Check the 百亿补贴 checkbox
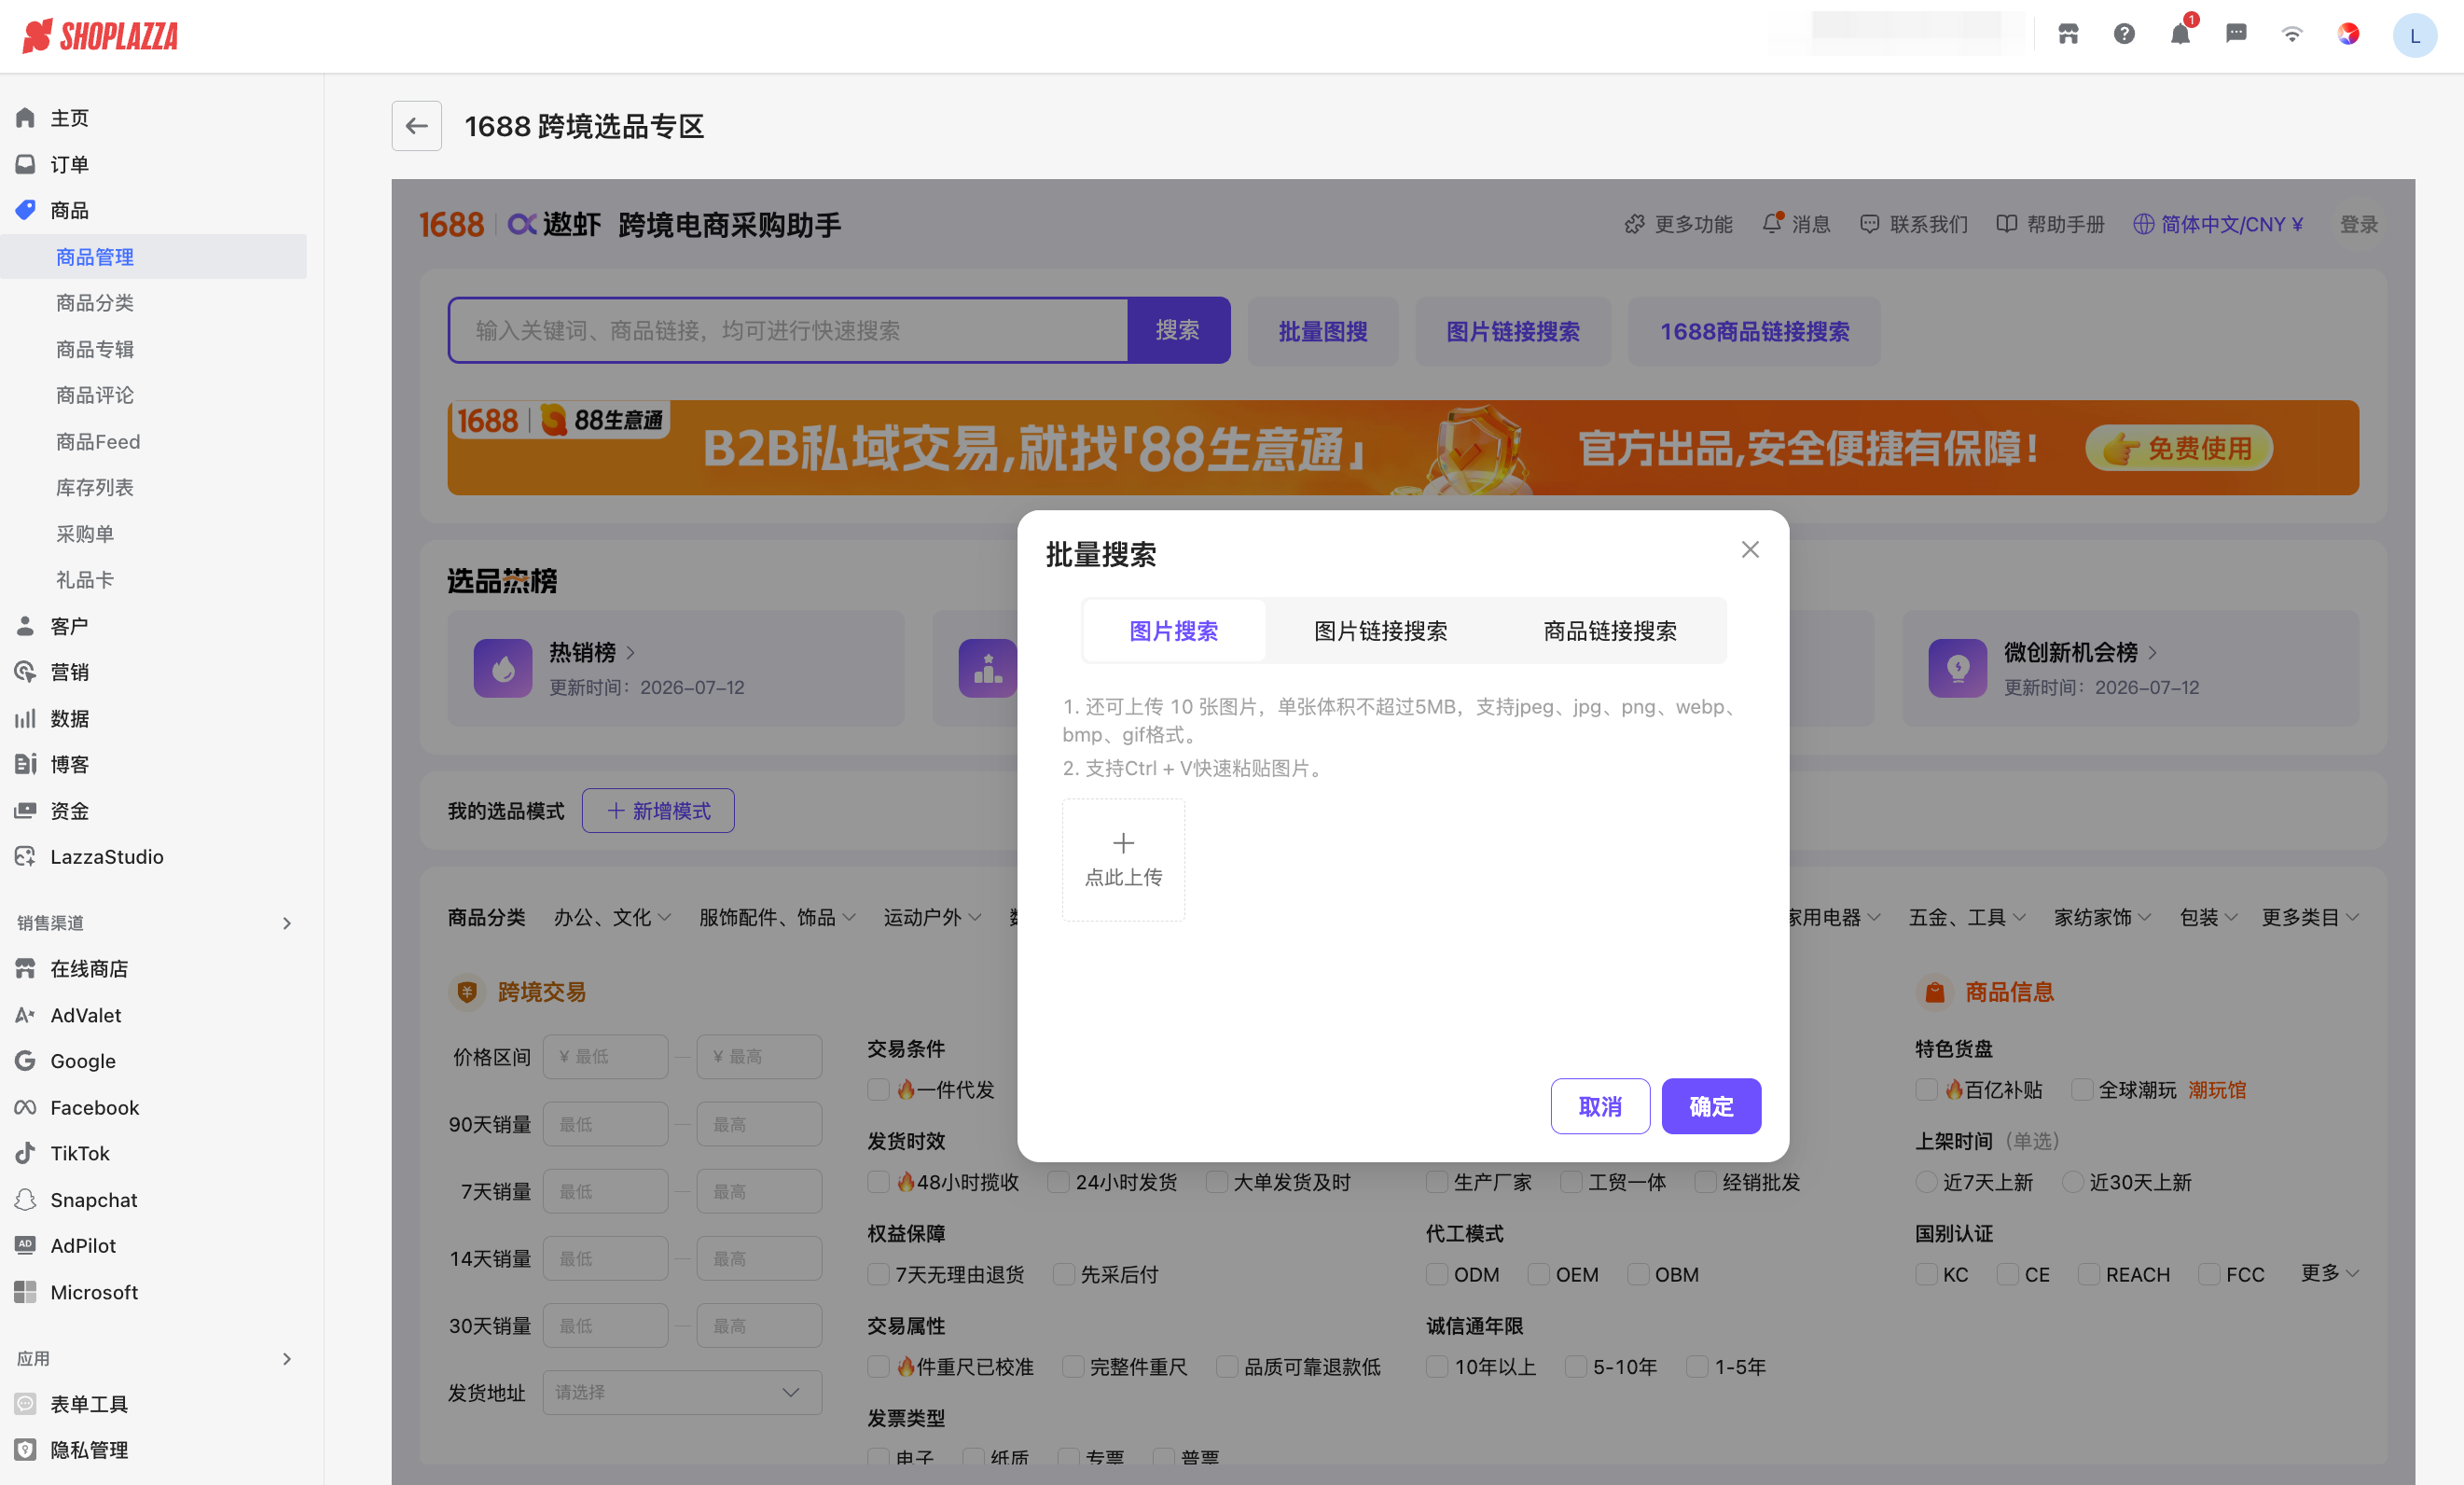The width and height of the screenshot is (2464, 1485). (x=1926, y=1090)
